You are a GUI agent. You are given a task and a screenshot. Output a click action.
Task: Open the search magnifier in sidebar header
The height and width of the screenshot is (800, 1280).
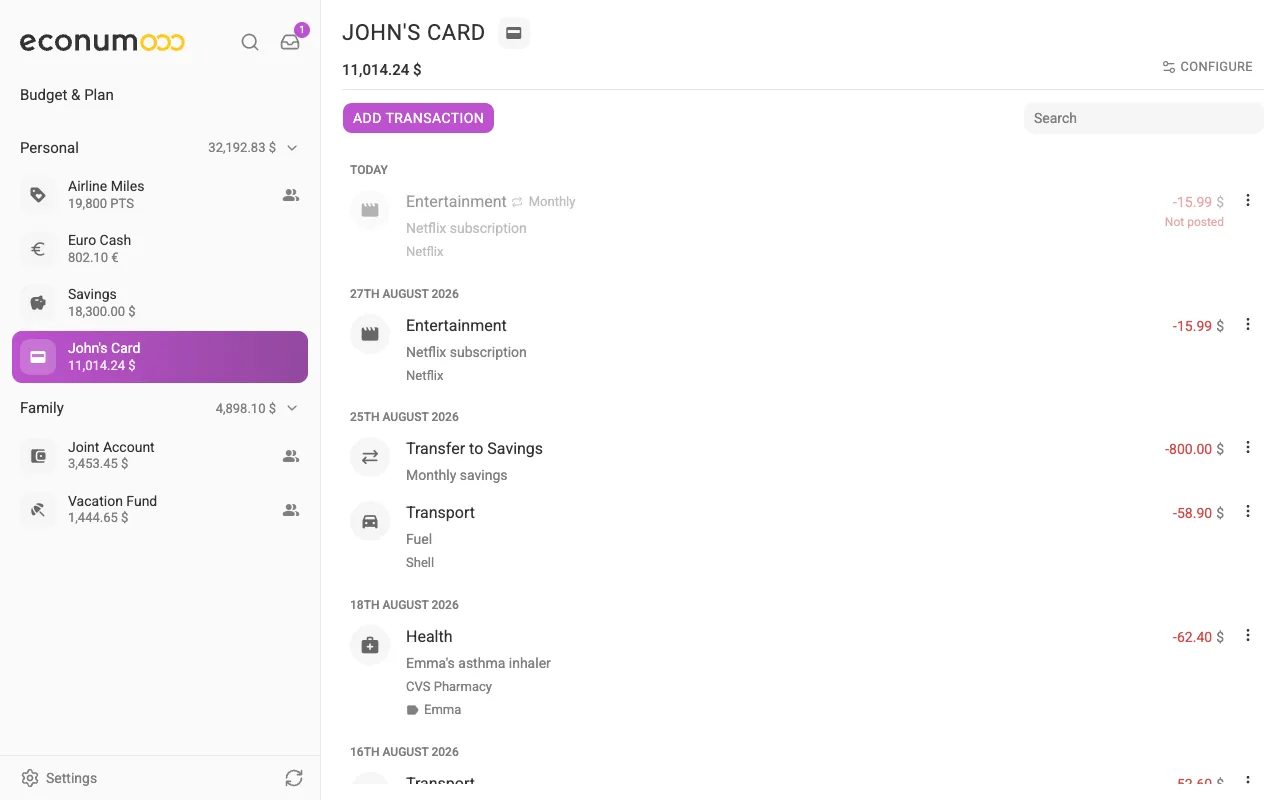(x=250, y=42)
